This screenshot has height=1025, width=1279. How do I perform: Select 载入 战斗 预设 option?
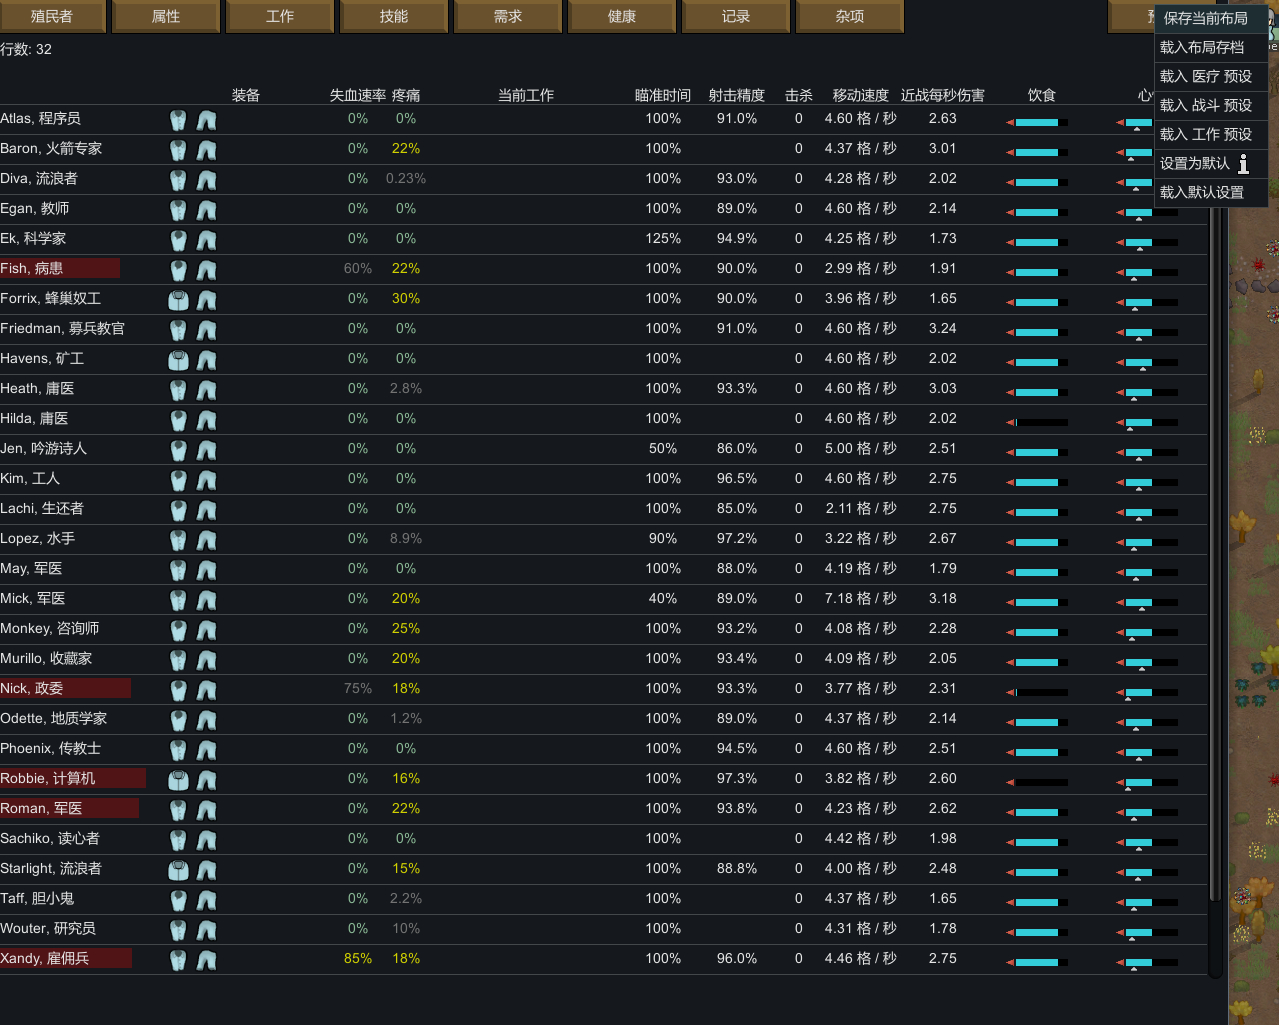pos(1211,105)
